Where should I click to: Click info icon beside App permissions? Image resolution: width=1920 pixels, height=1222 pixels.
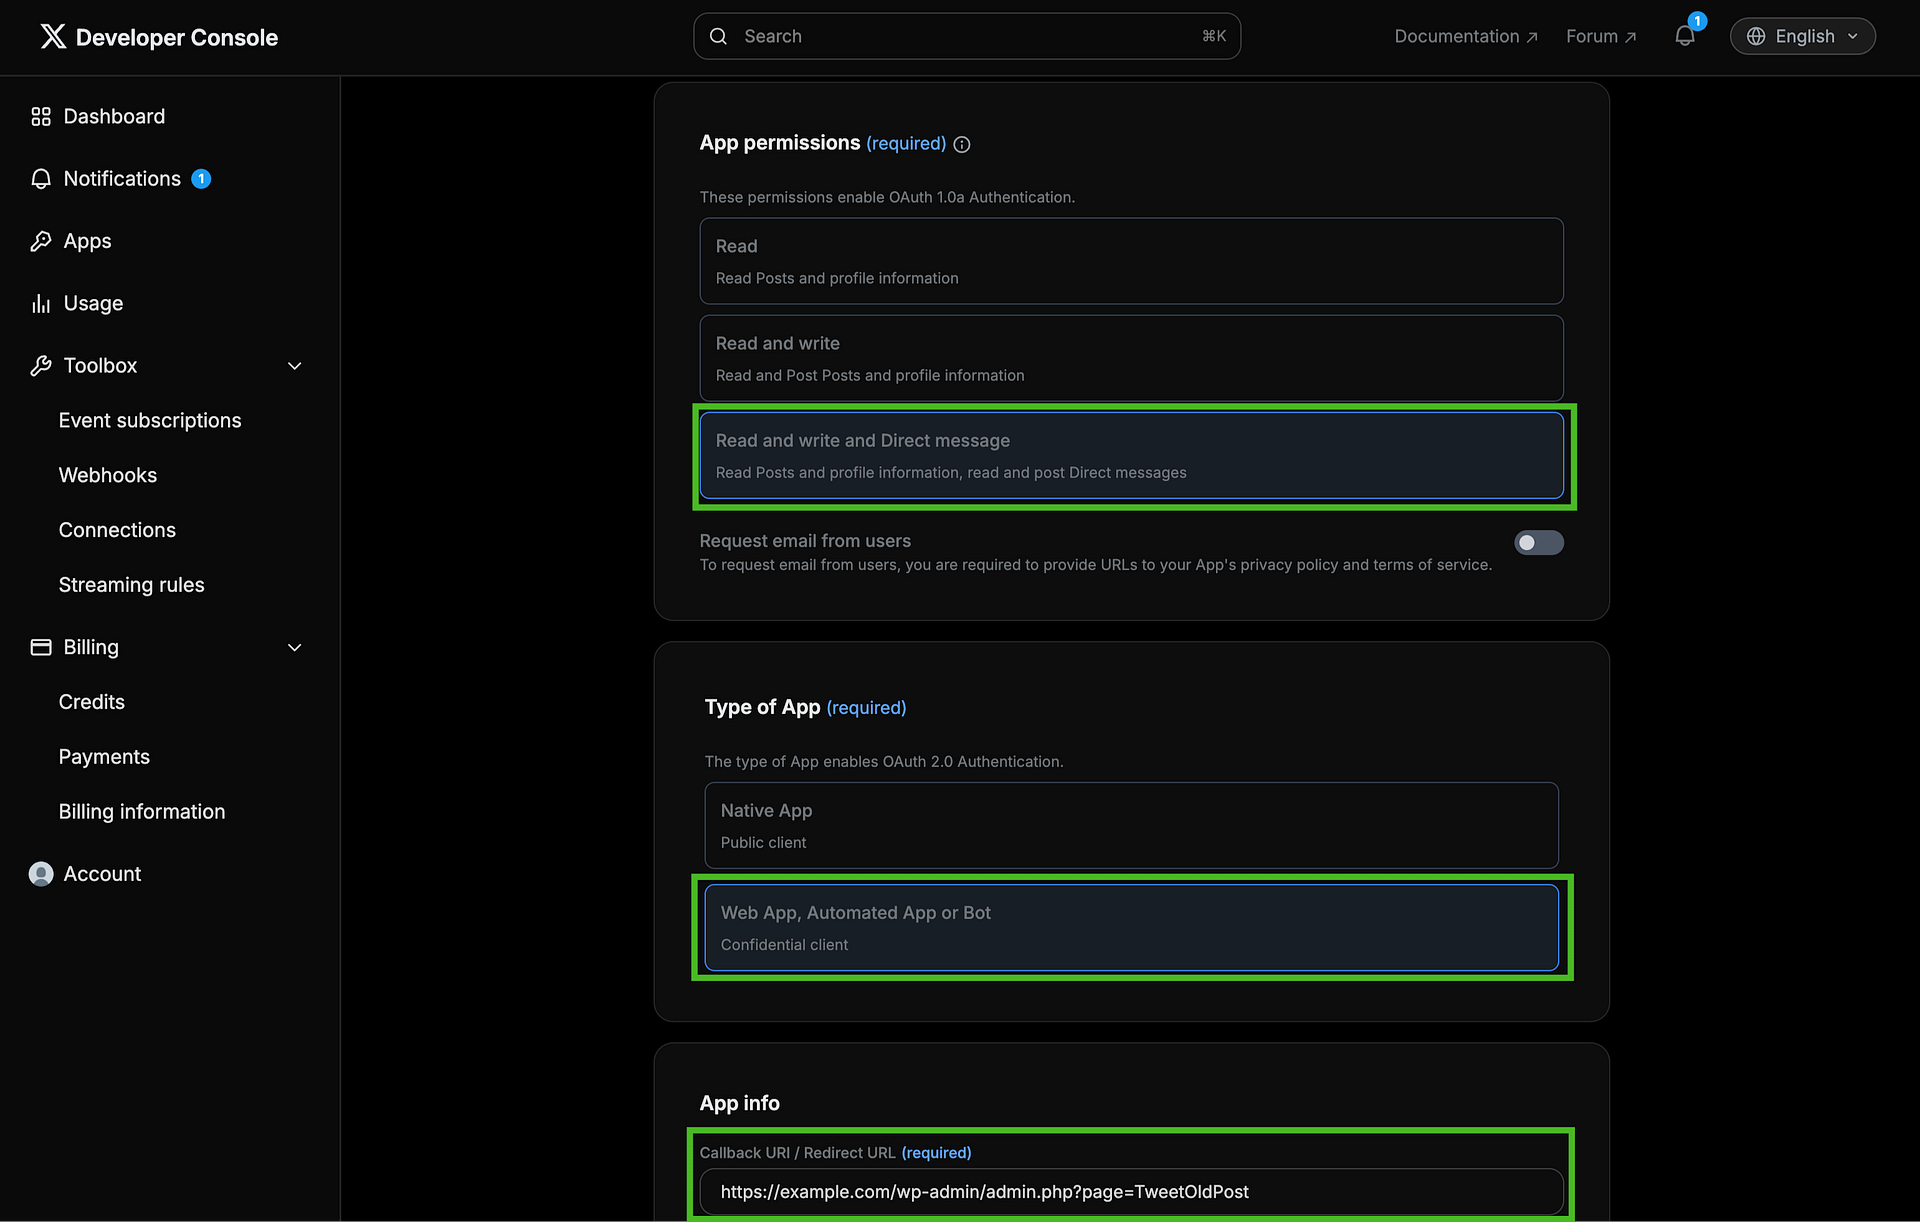tap(962, 144)
